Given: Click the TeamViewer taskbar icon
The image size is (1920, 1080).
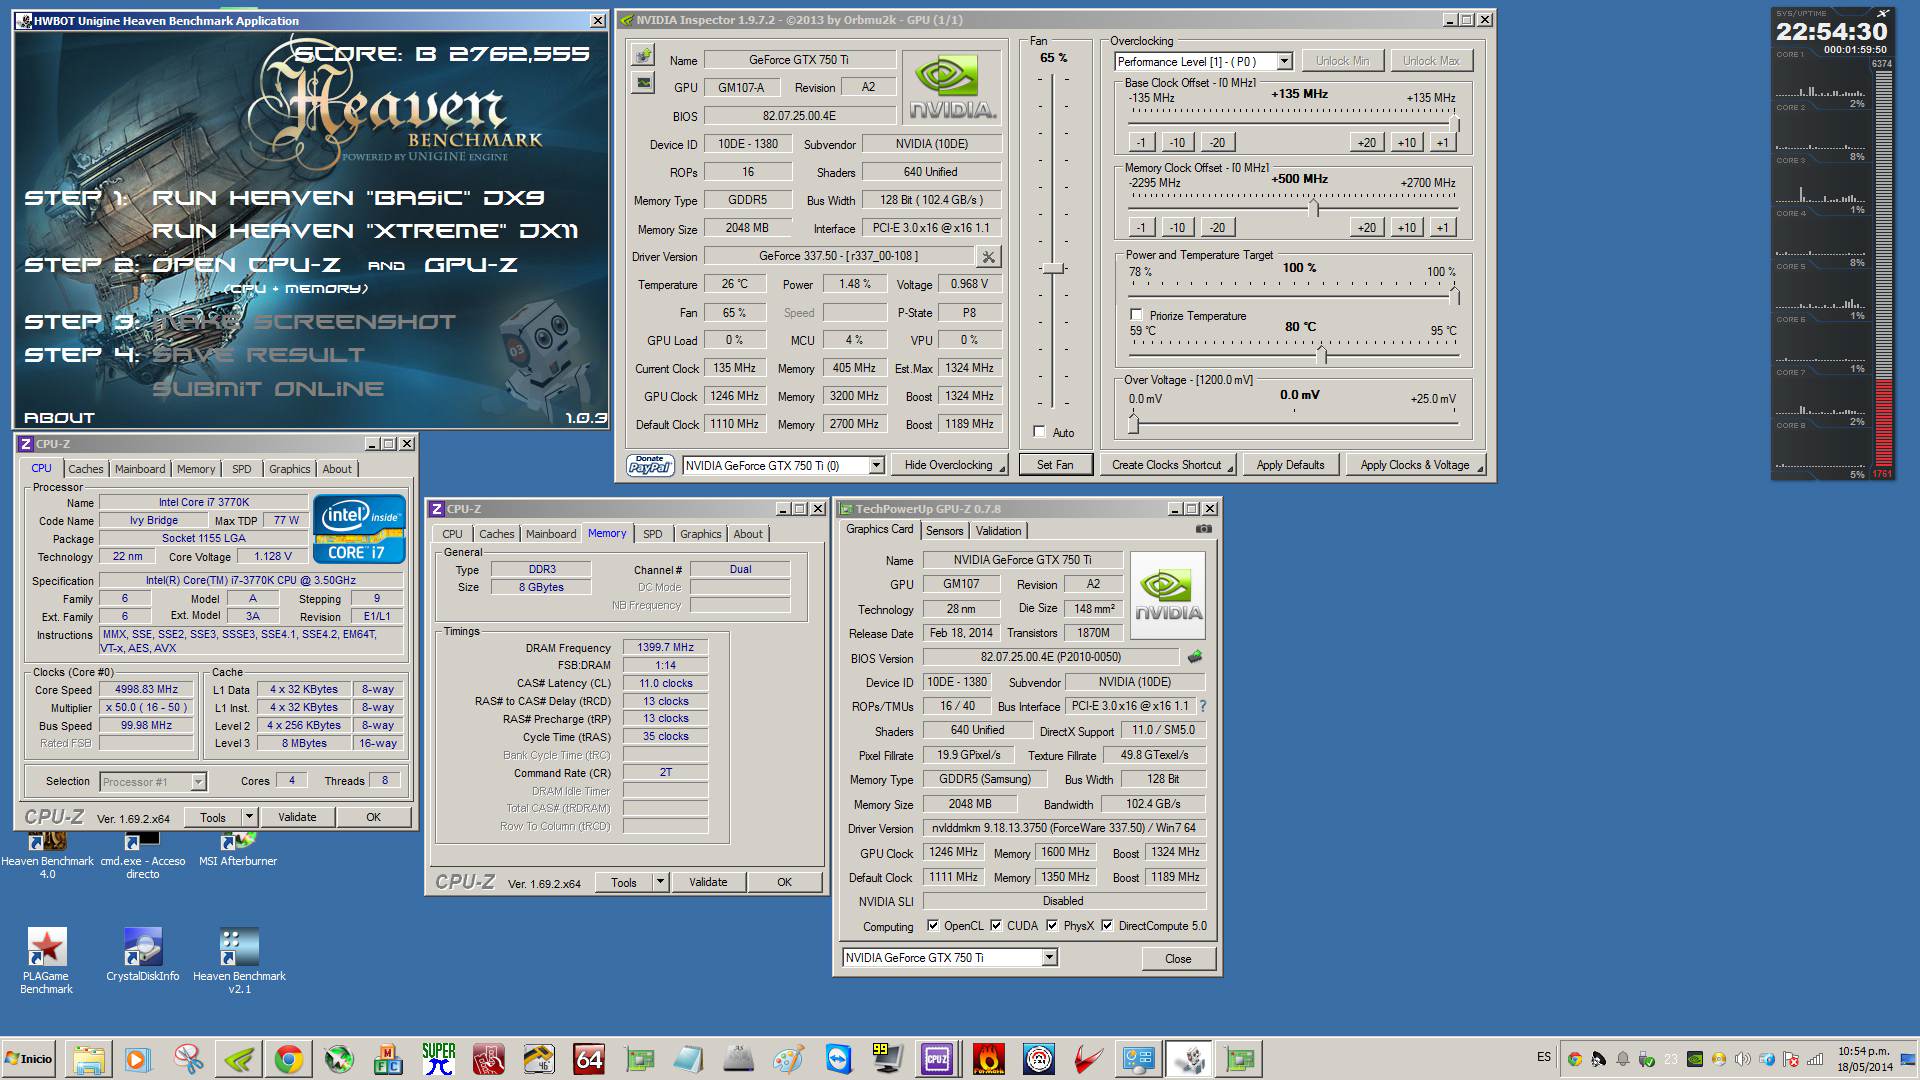Looking at the screenshot, I should tap(838, 1059).
